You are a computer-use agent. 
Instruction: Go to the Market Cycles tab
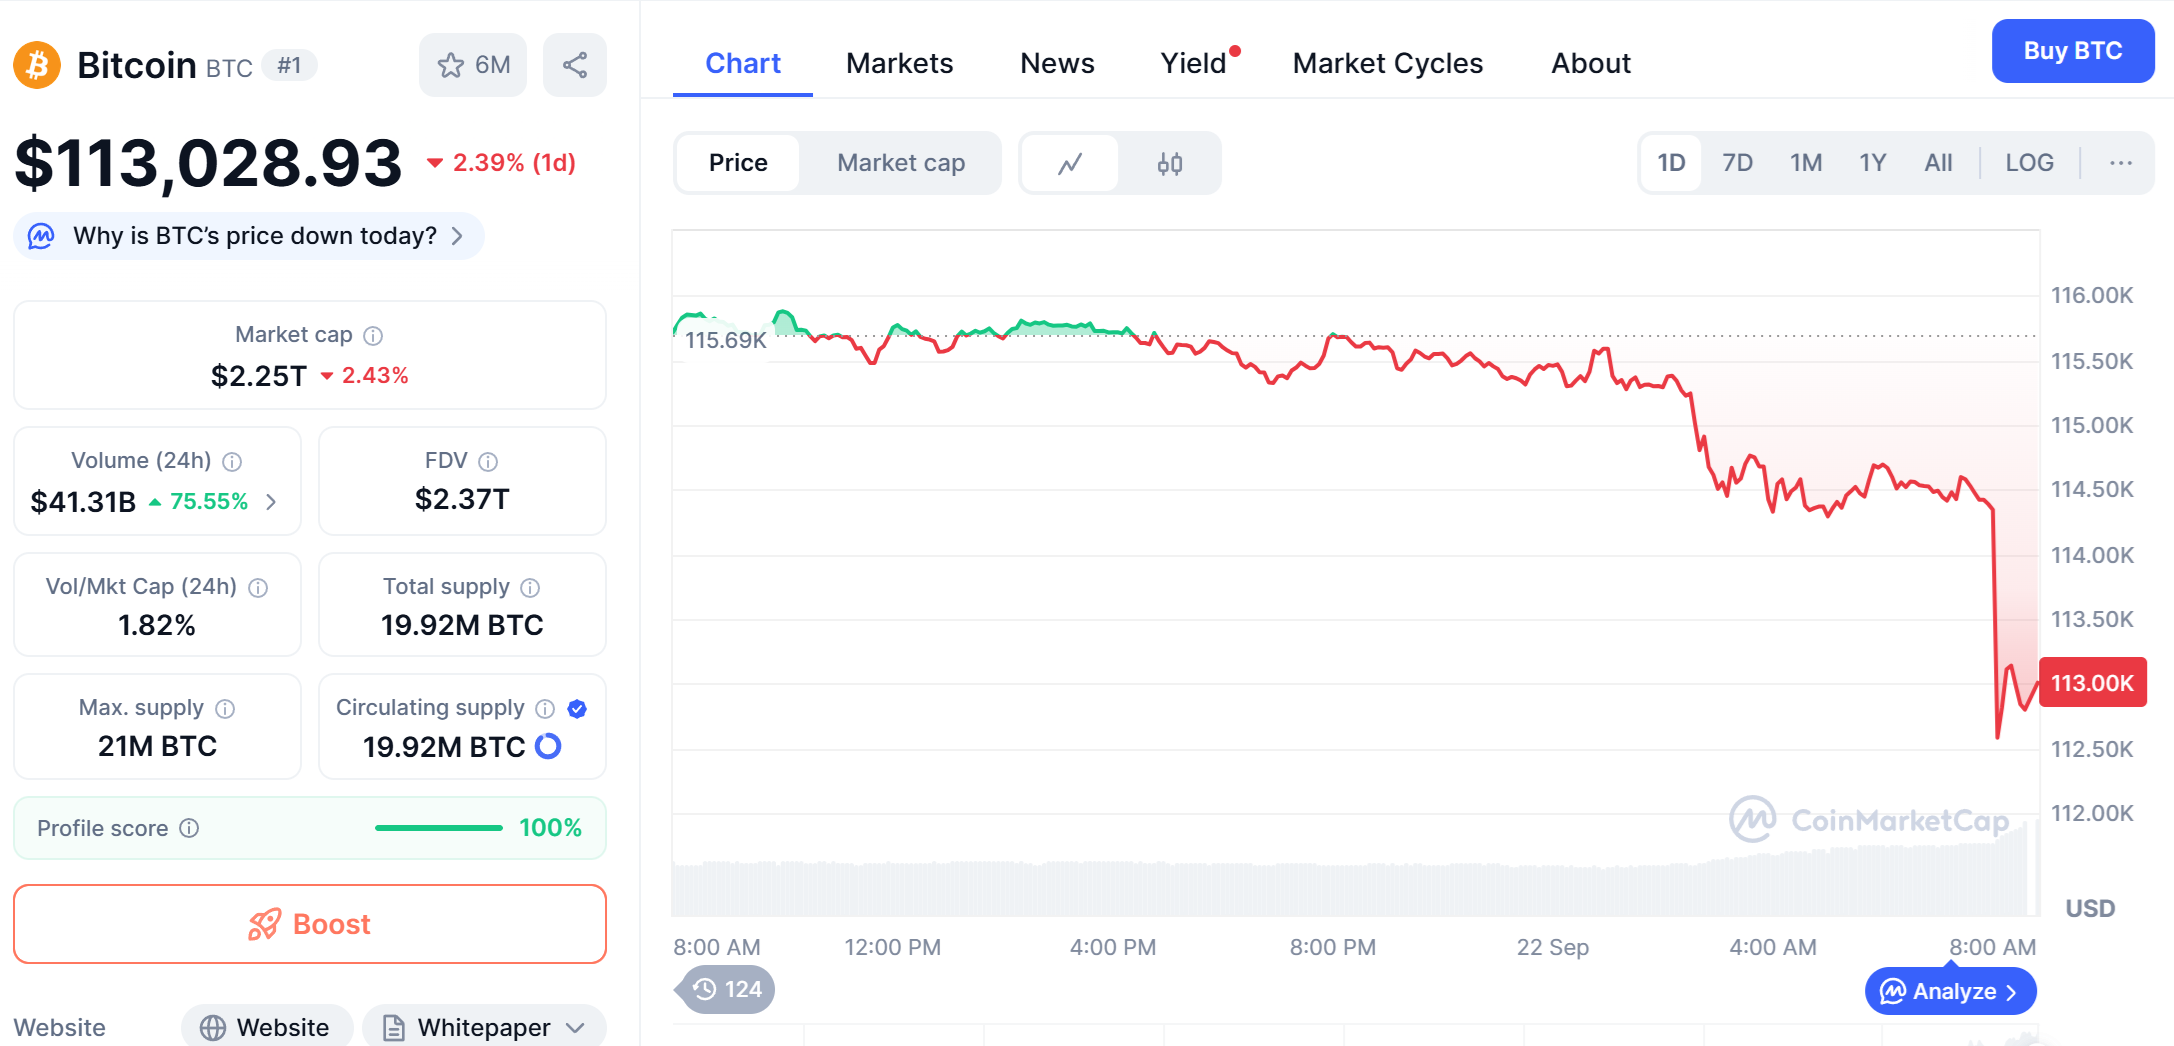tap(1387, 63)
